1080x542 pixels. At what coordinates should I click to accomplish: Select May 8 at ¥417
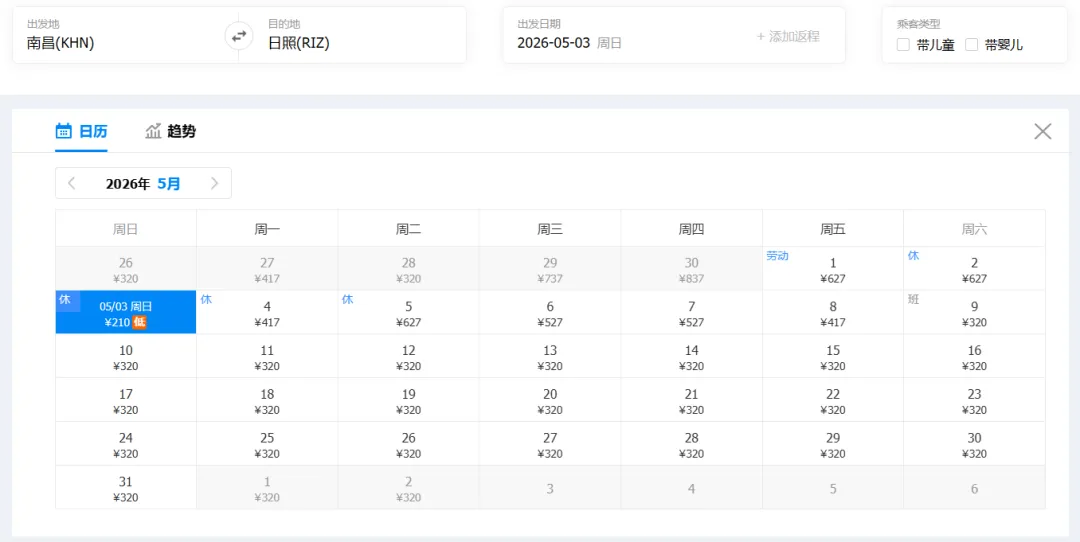[833, 312]
